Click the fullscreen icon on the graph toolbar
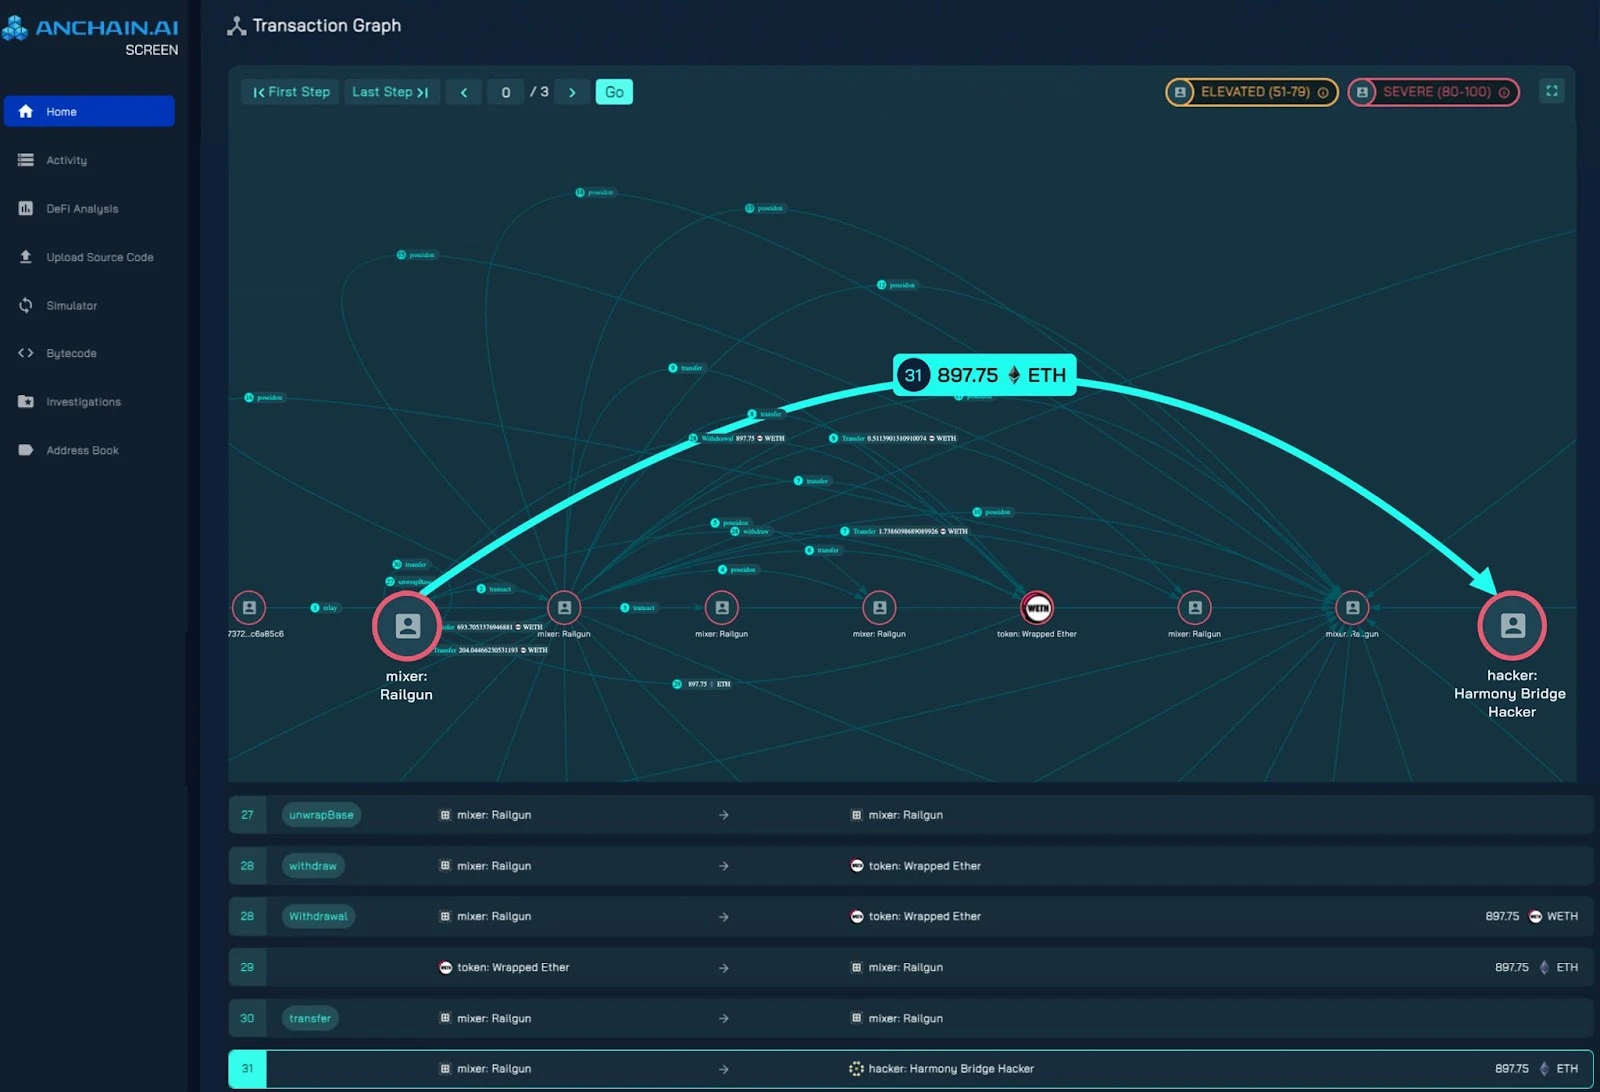The width and height of the screenshot is (1600, 1092). (1551, 91)
